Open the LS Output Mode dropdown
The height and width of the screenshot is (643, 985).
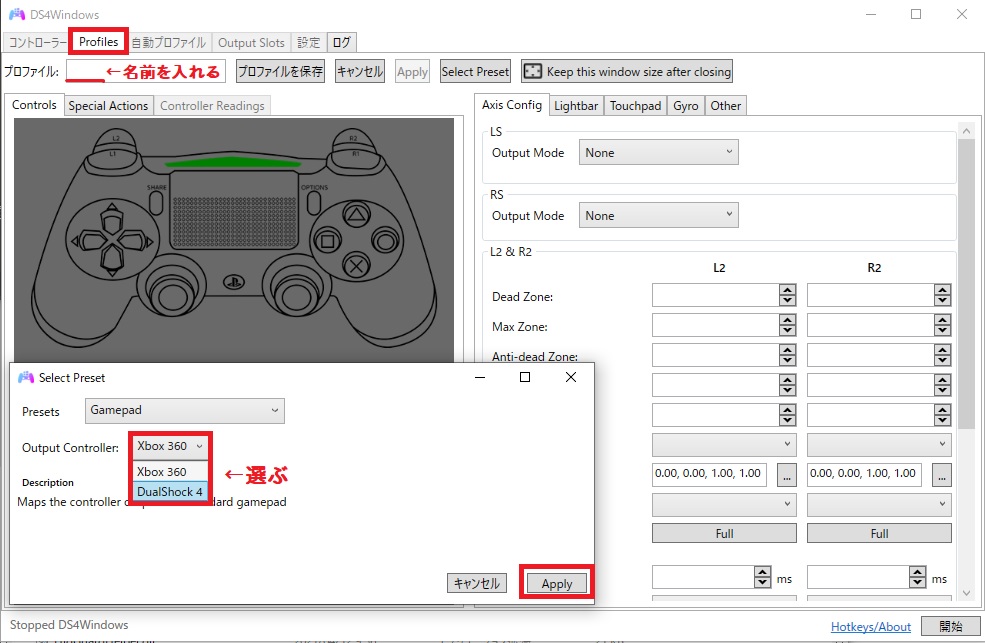pos(659,153)
